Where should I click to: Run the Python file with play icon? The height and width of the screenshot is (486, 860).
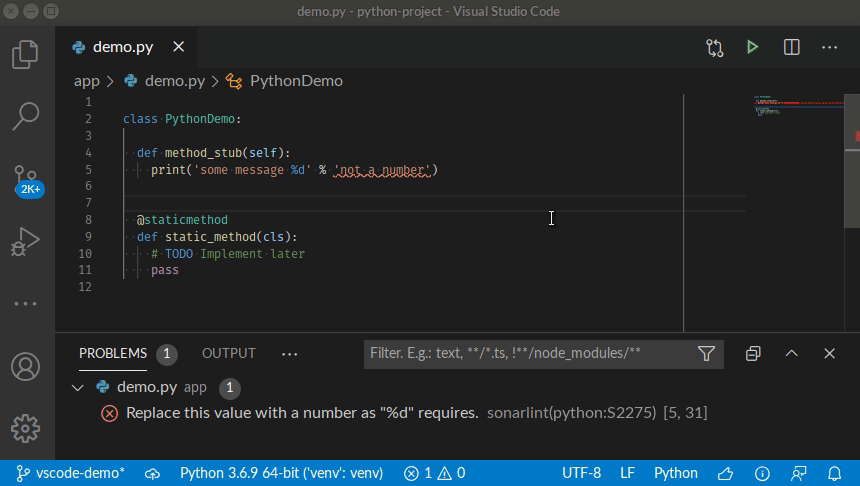[x=752, y=47]
